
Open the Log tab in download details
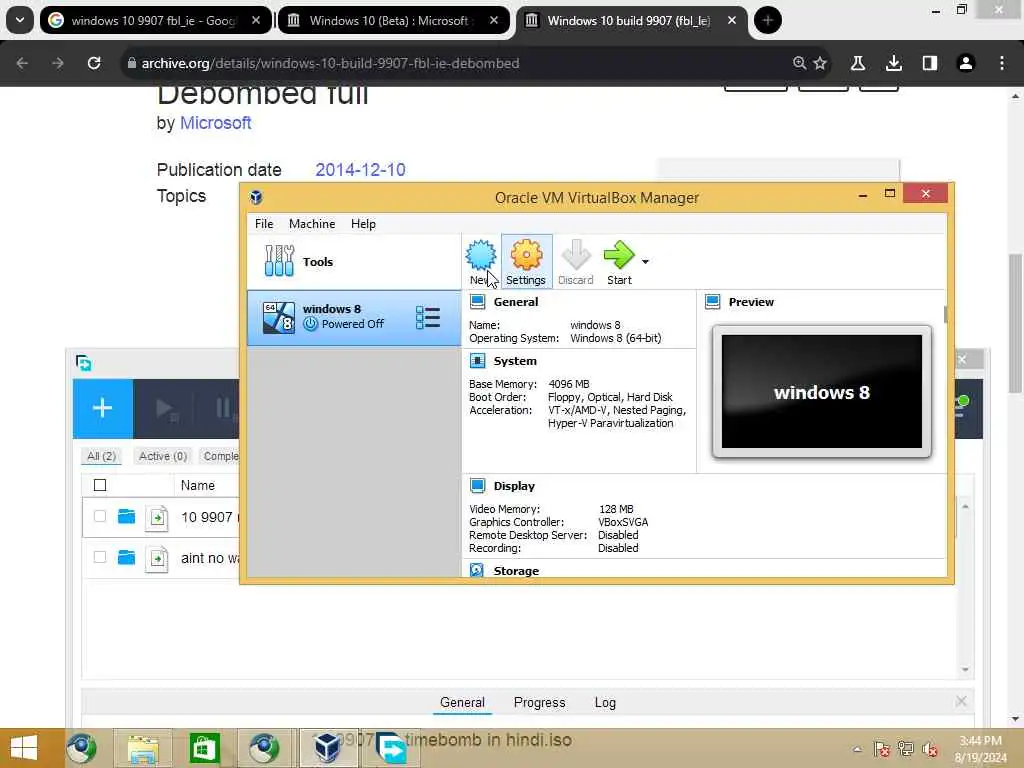pos(605,703)
